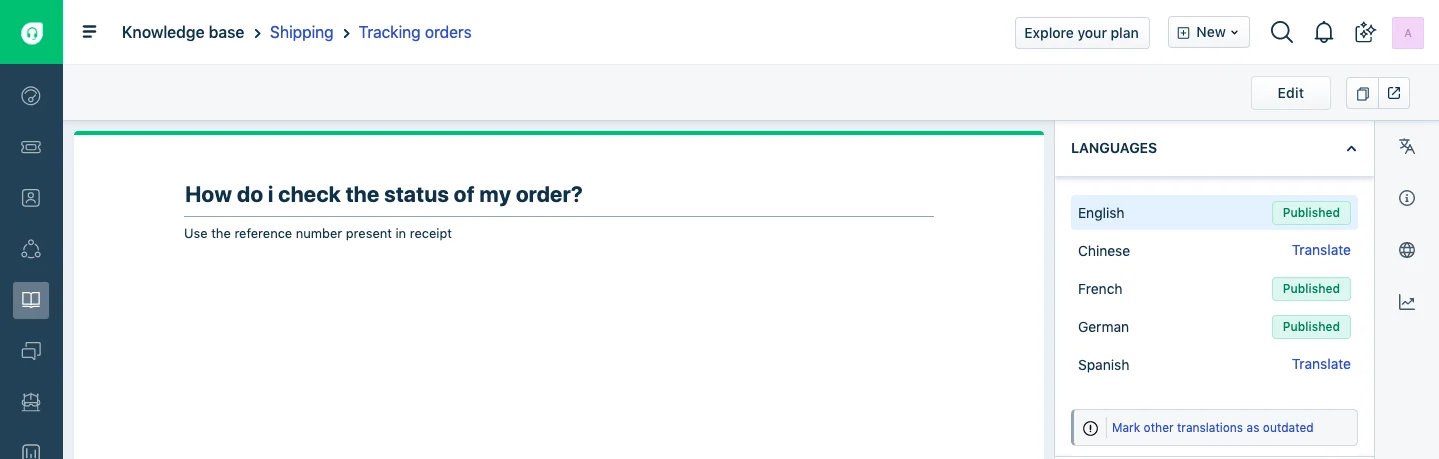Viewport: 1439px width, 459px height.
Task: Collapse the Languages section chevron
Action: pos(1351,148)
